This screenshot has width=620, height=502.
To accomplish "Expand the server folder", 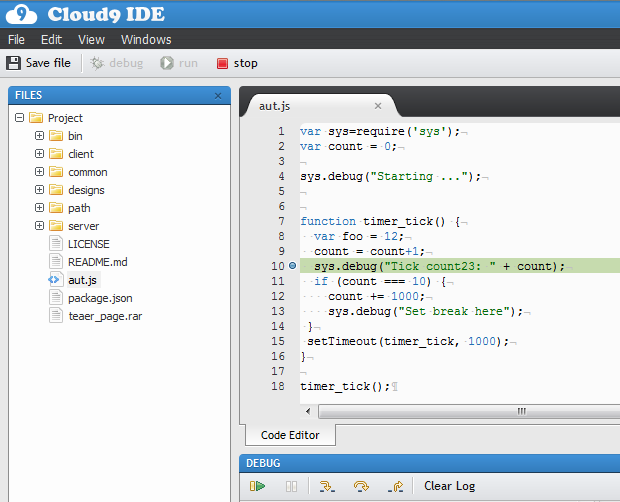I will 39,226.
